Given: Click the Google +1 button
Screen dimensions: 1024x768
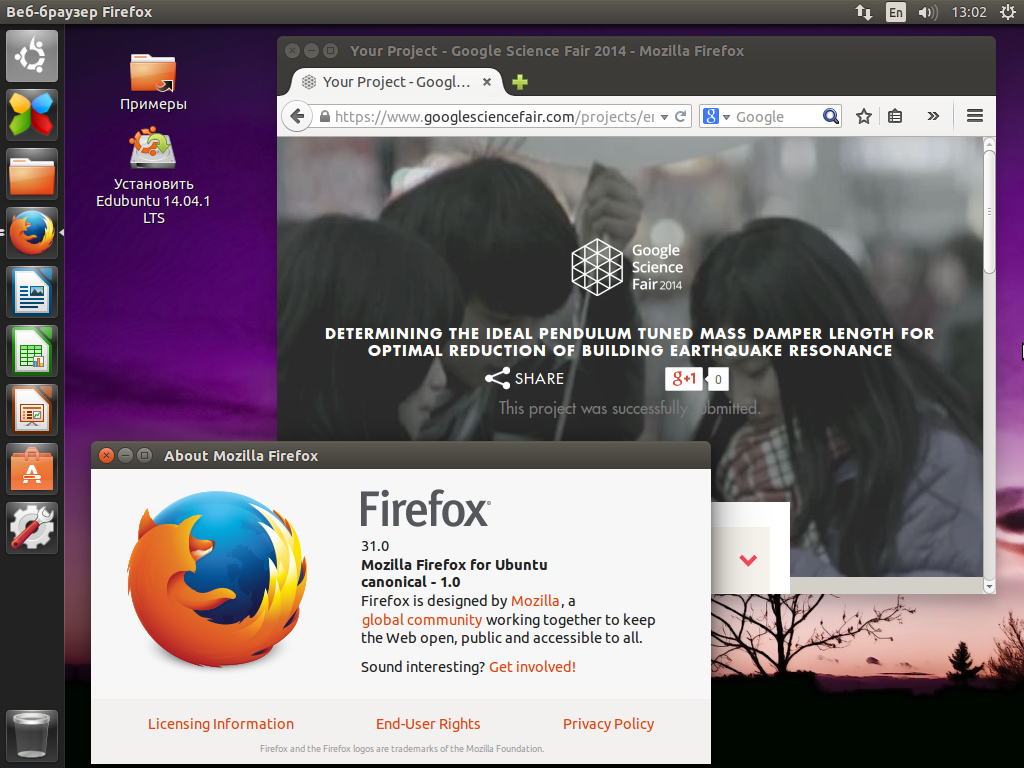Looking at the screenshot, I should pos(684,379).
